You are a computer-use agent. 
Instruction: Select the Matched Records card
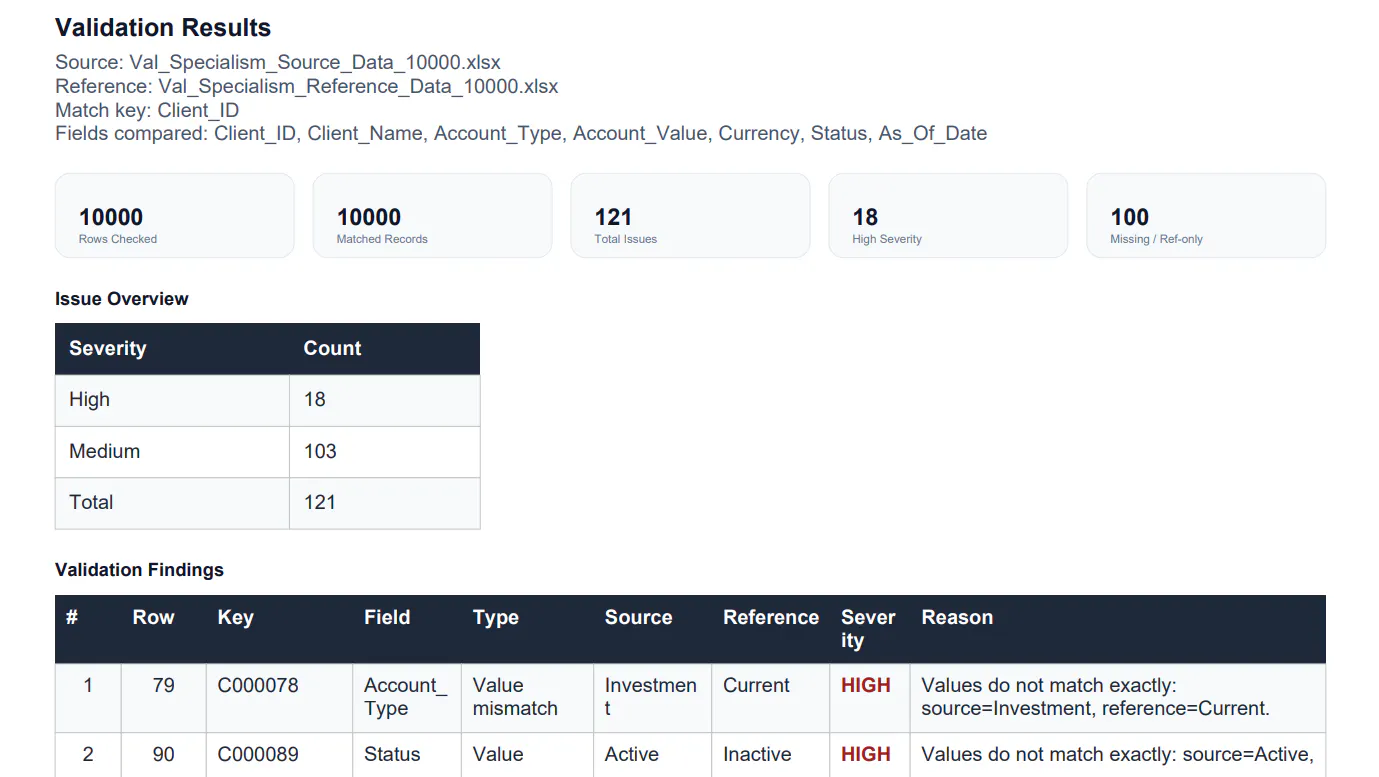tap(432, 216)
